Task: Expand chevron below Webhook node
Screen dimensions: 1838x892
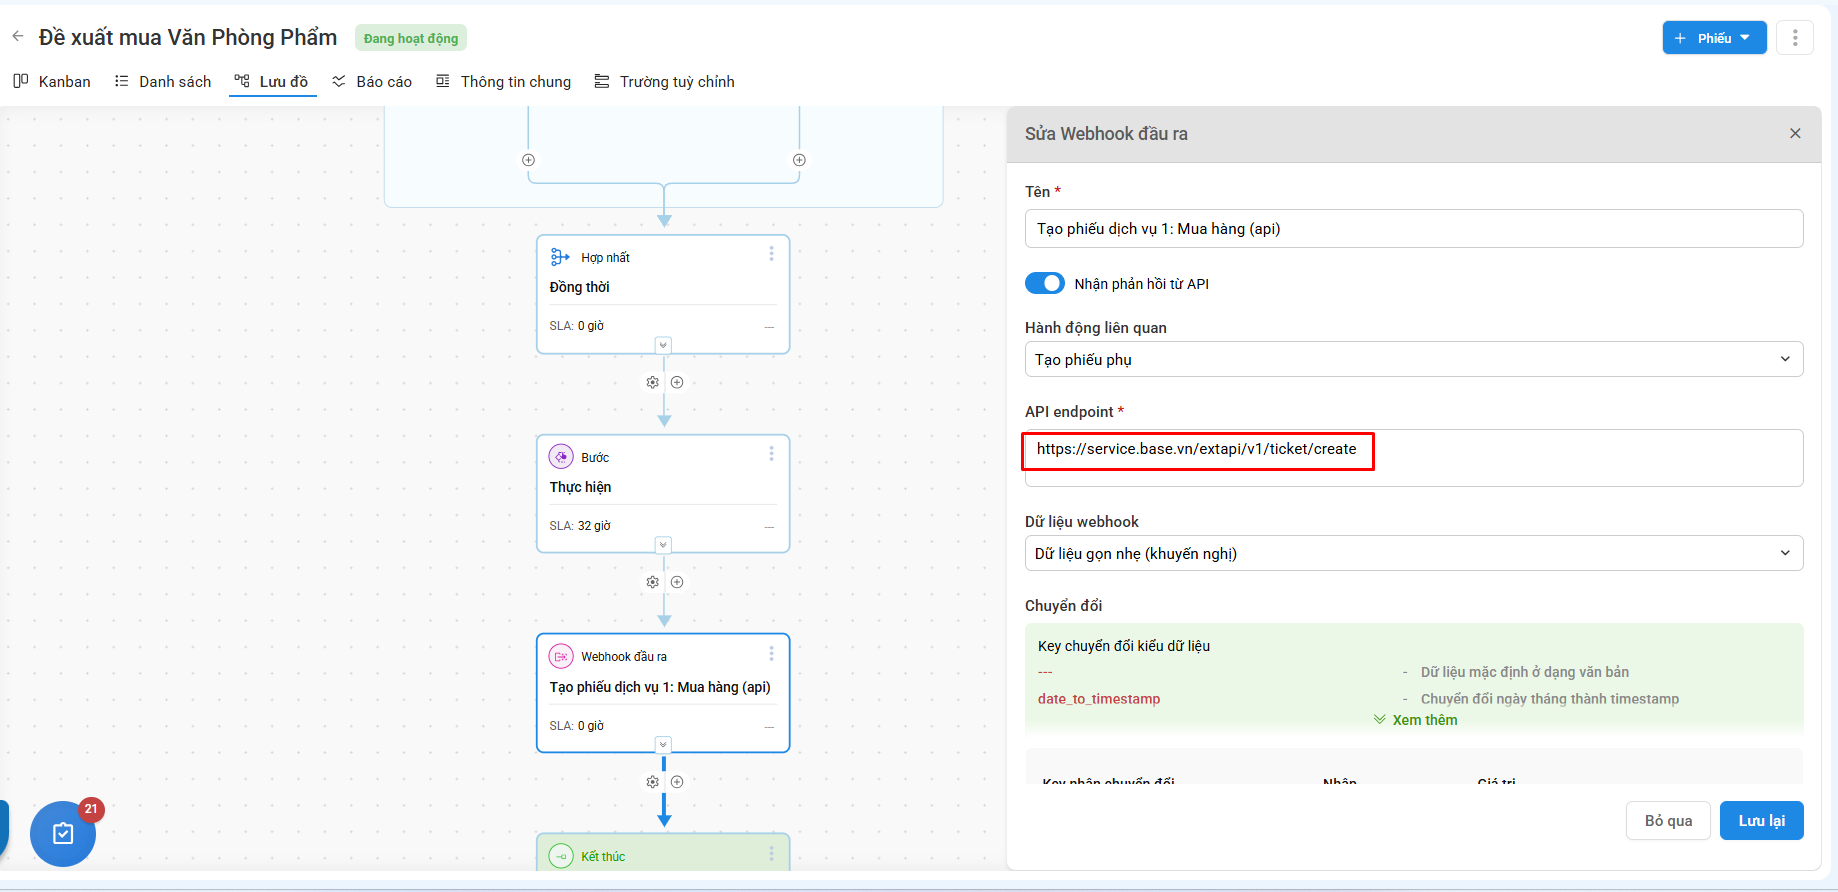Action: coord(663,745)
